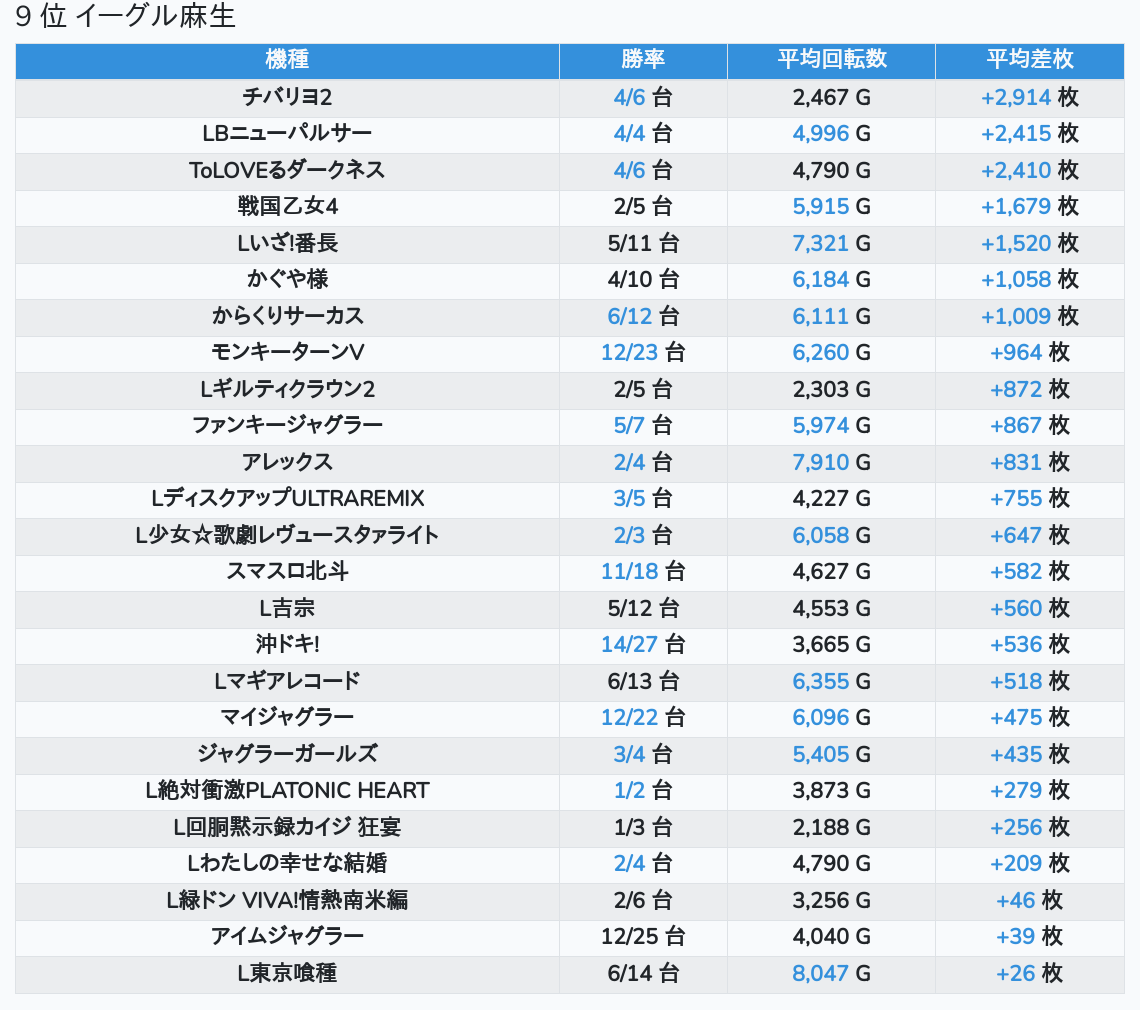Select the 戦国乙女4 machine name
The width and height of the screenshot is (1140, 1010).
click(x=287, y=207)
